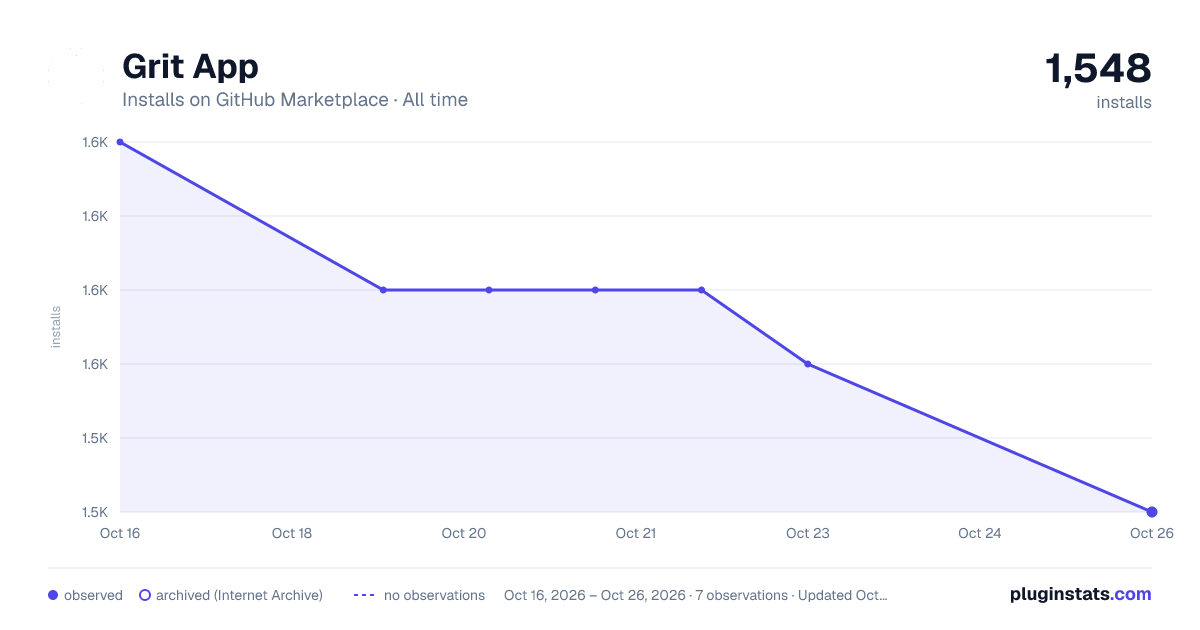
Task: Select the peak data point above Oct 16
Action: 120,142
